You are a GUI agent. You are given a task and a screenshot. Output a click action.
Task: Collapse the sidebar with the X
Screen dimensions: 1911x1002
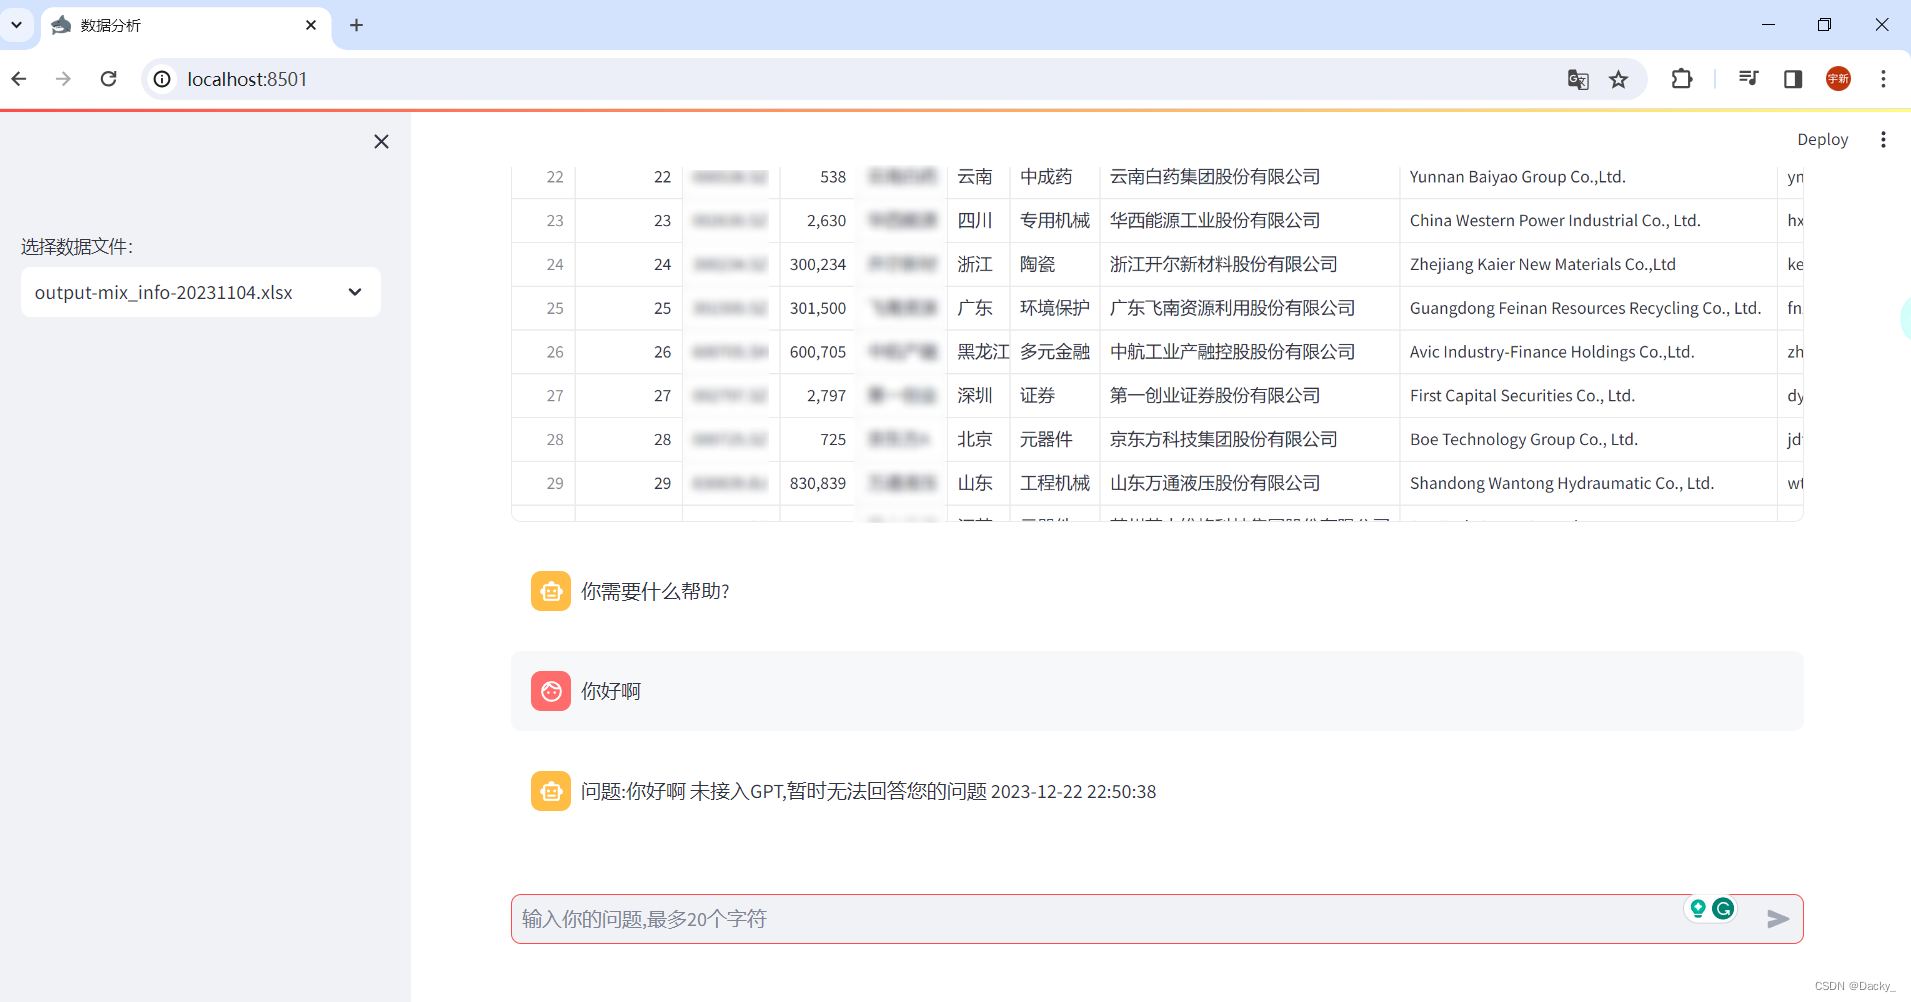(x=381, y=141)
